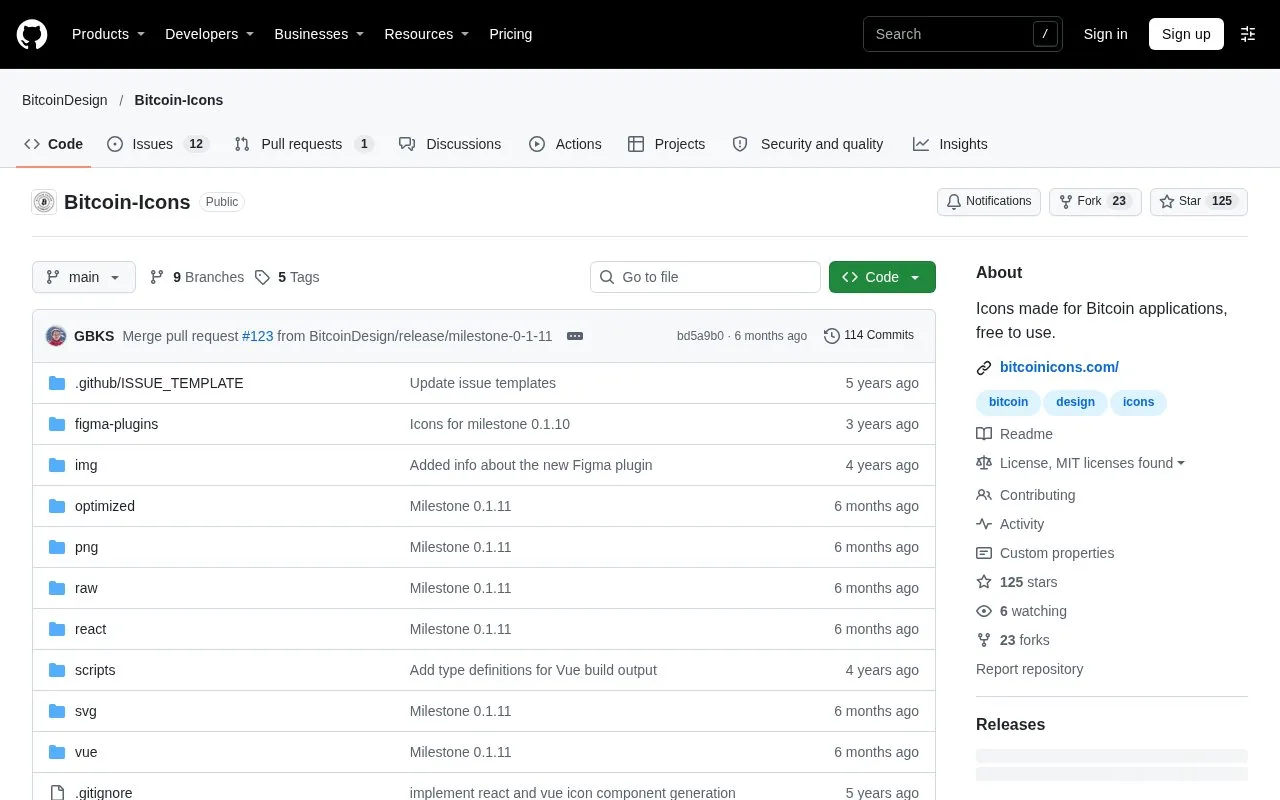Expand the License, MIT licenses found dropdown
The image size is (1280, 800).
click(x=1092, y=463)
